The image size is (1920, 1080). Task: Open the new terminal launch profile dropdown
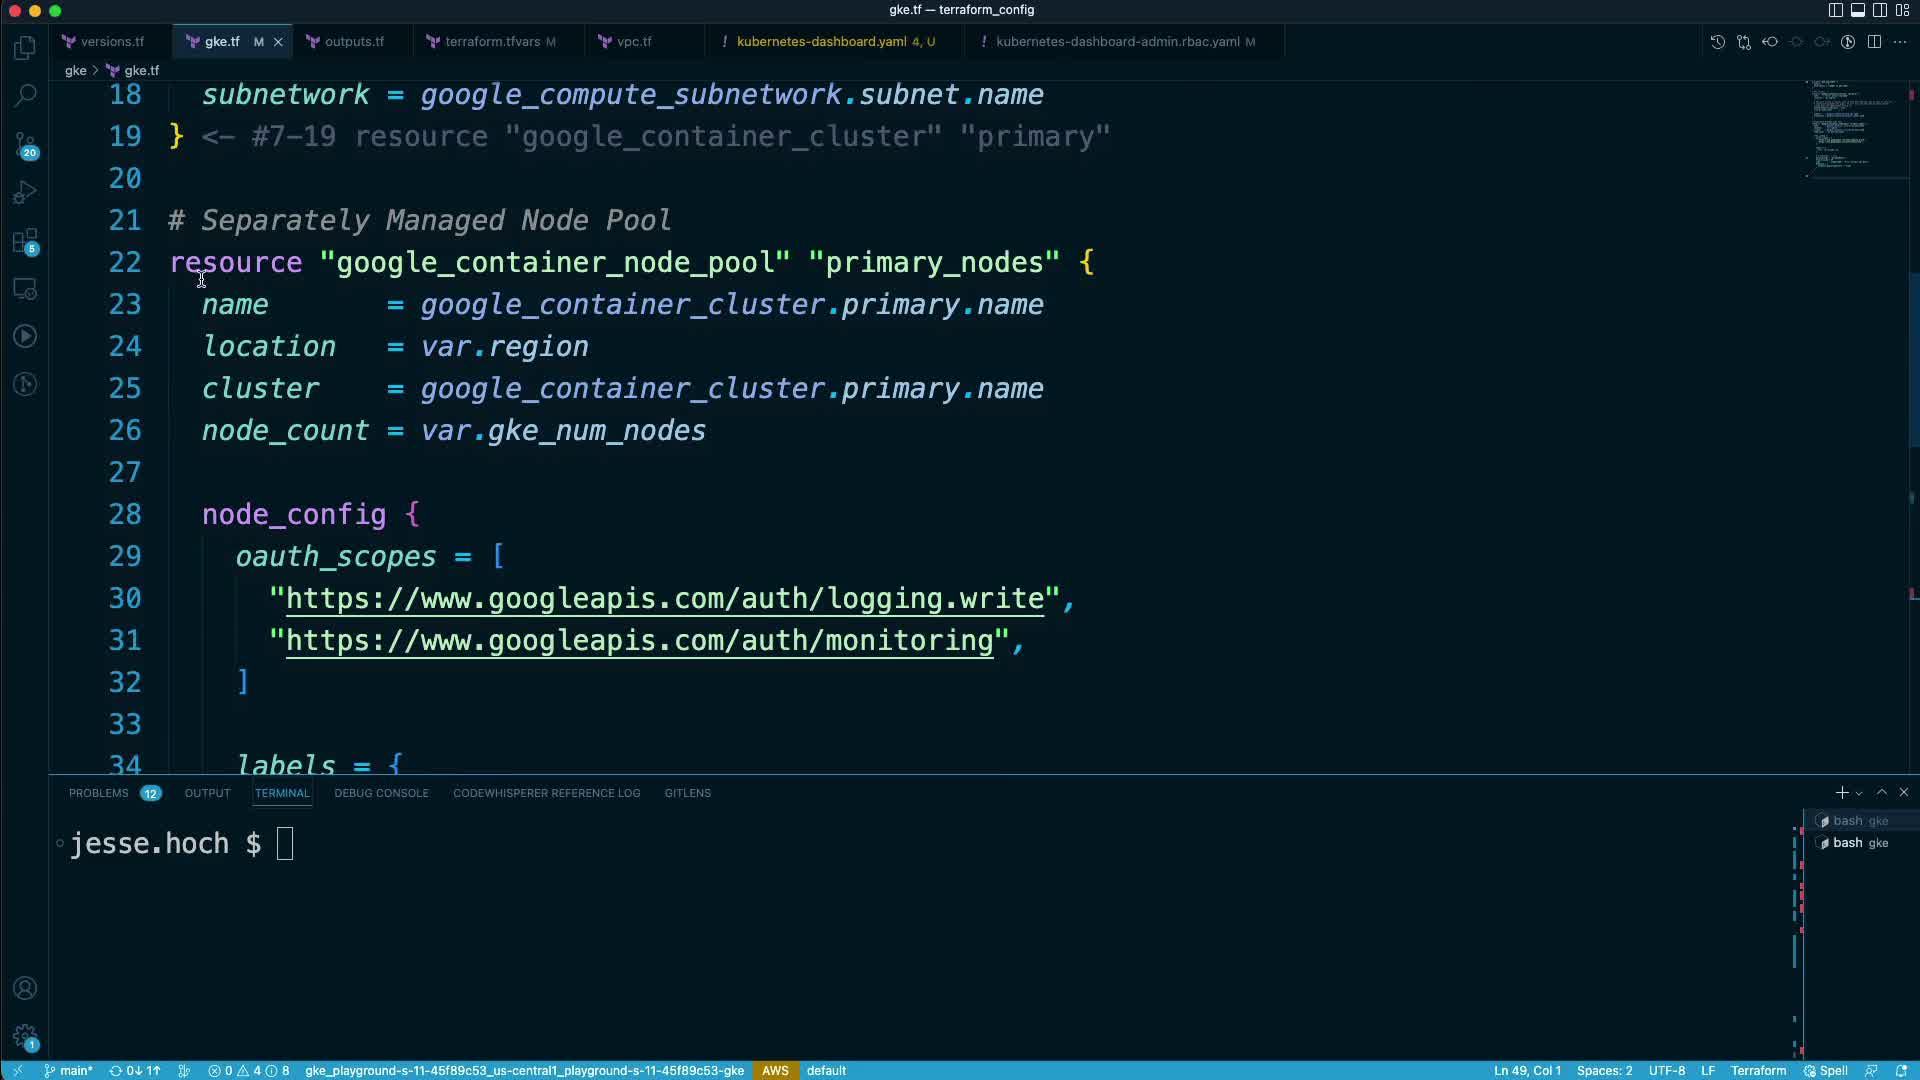tap(1859, 793)
